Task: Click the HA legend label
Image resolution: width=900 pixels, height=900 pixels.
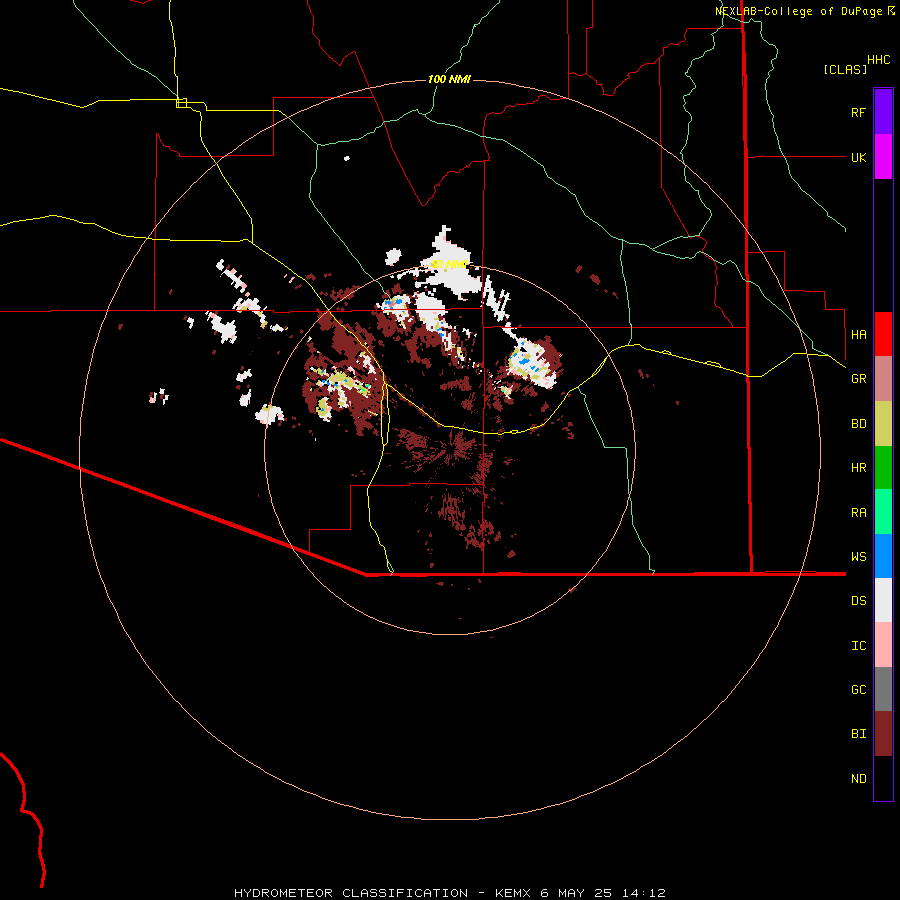Action: pos(858,334)
